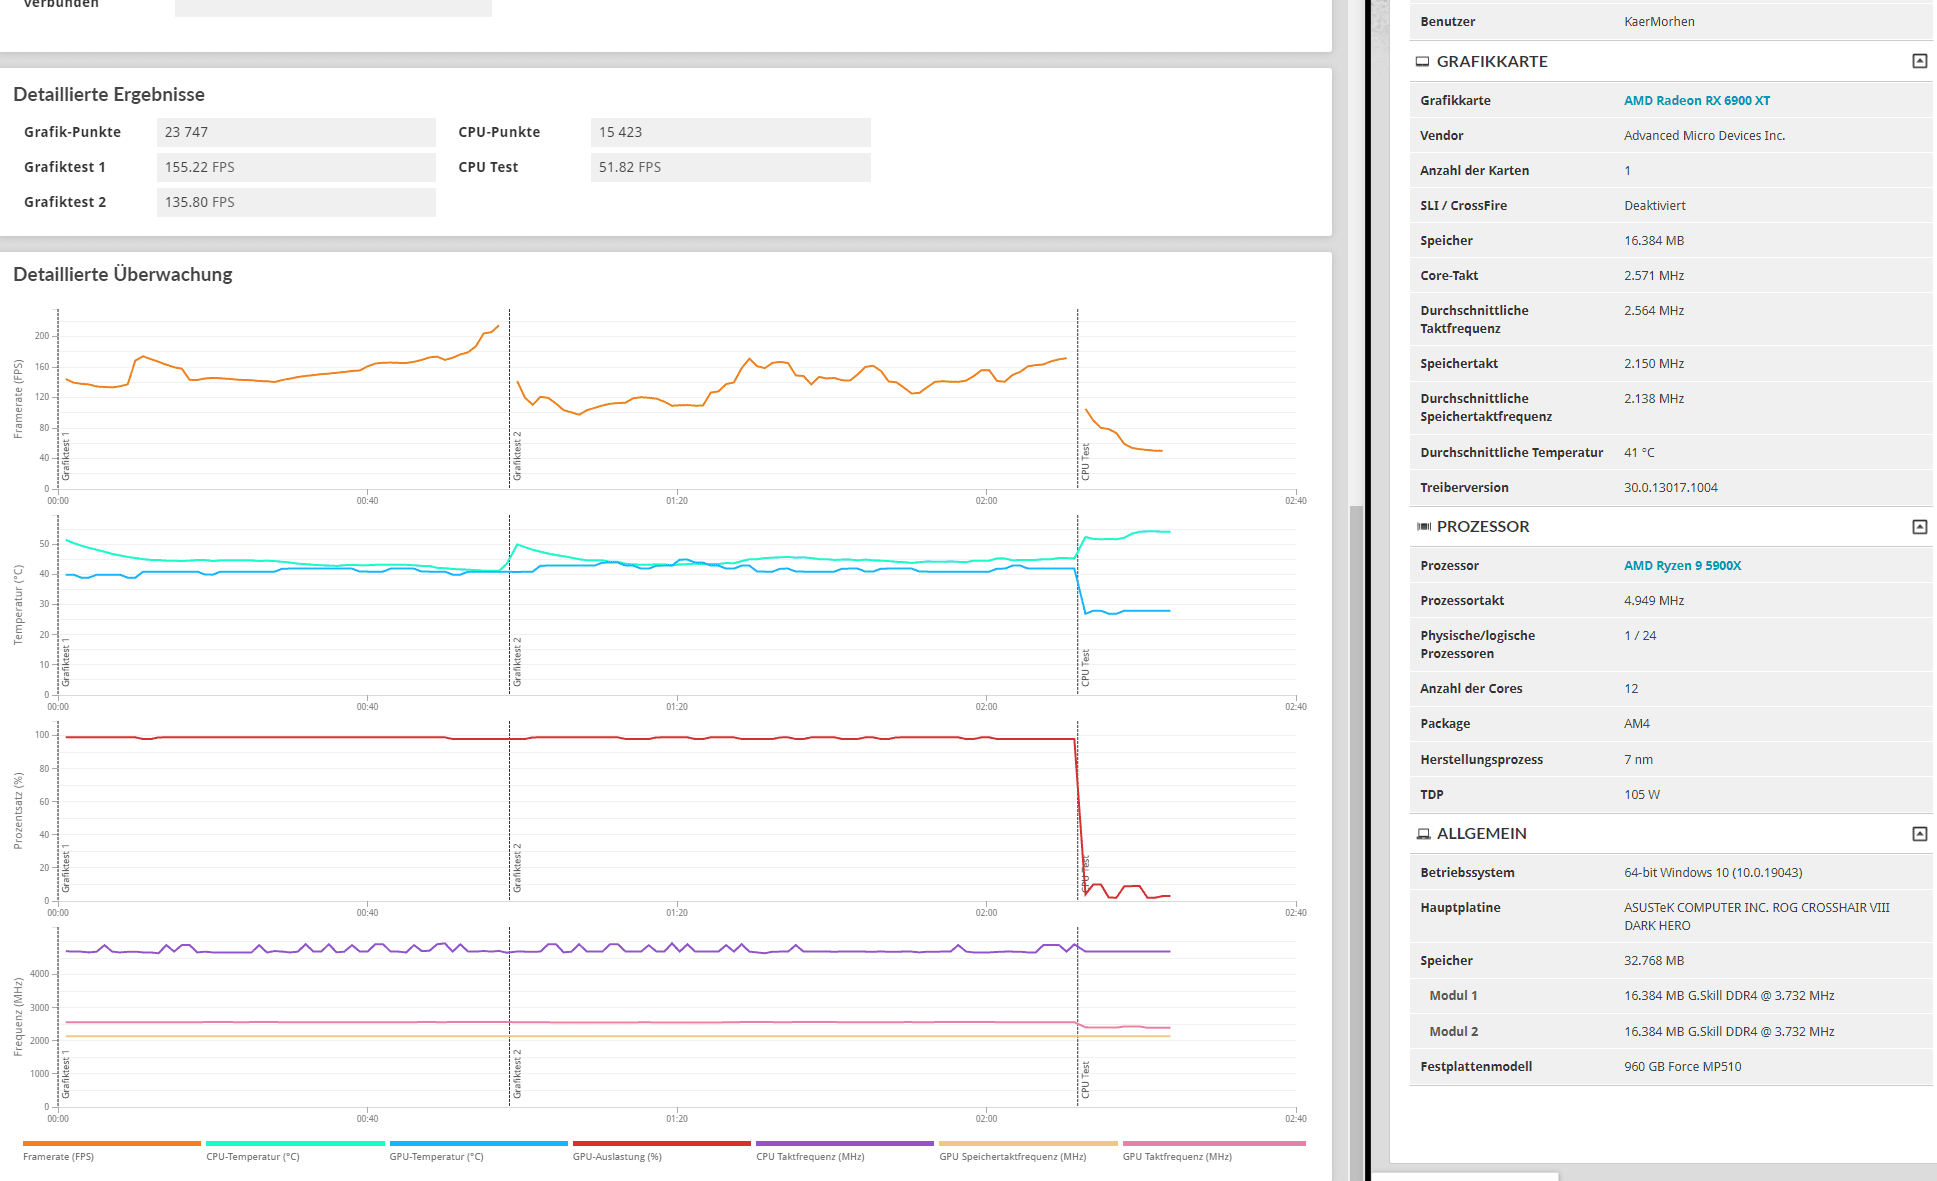The height and width of the screenshot is (1181, 1937).
Task: Click the Durchschnittliche Temperatur value 41 °C
Action: 1639,453
